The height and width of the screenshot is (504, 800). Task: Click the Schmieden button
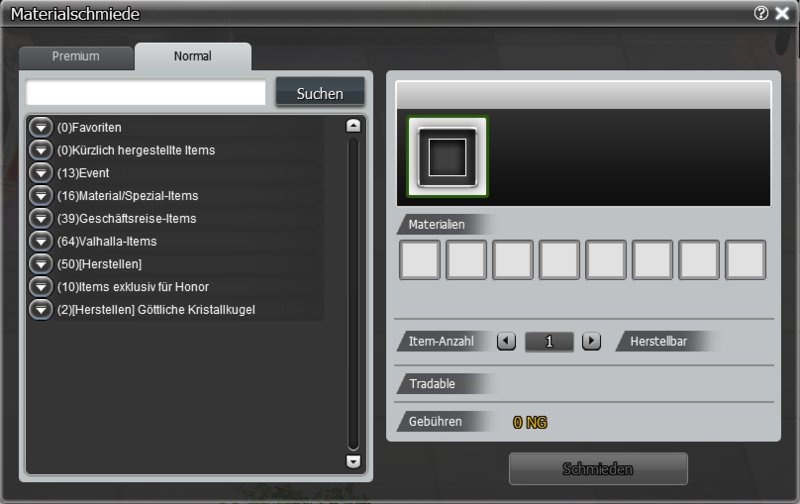tap(598, 468)
